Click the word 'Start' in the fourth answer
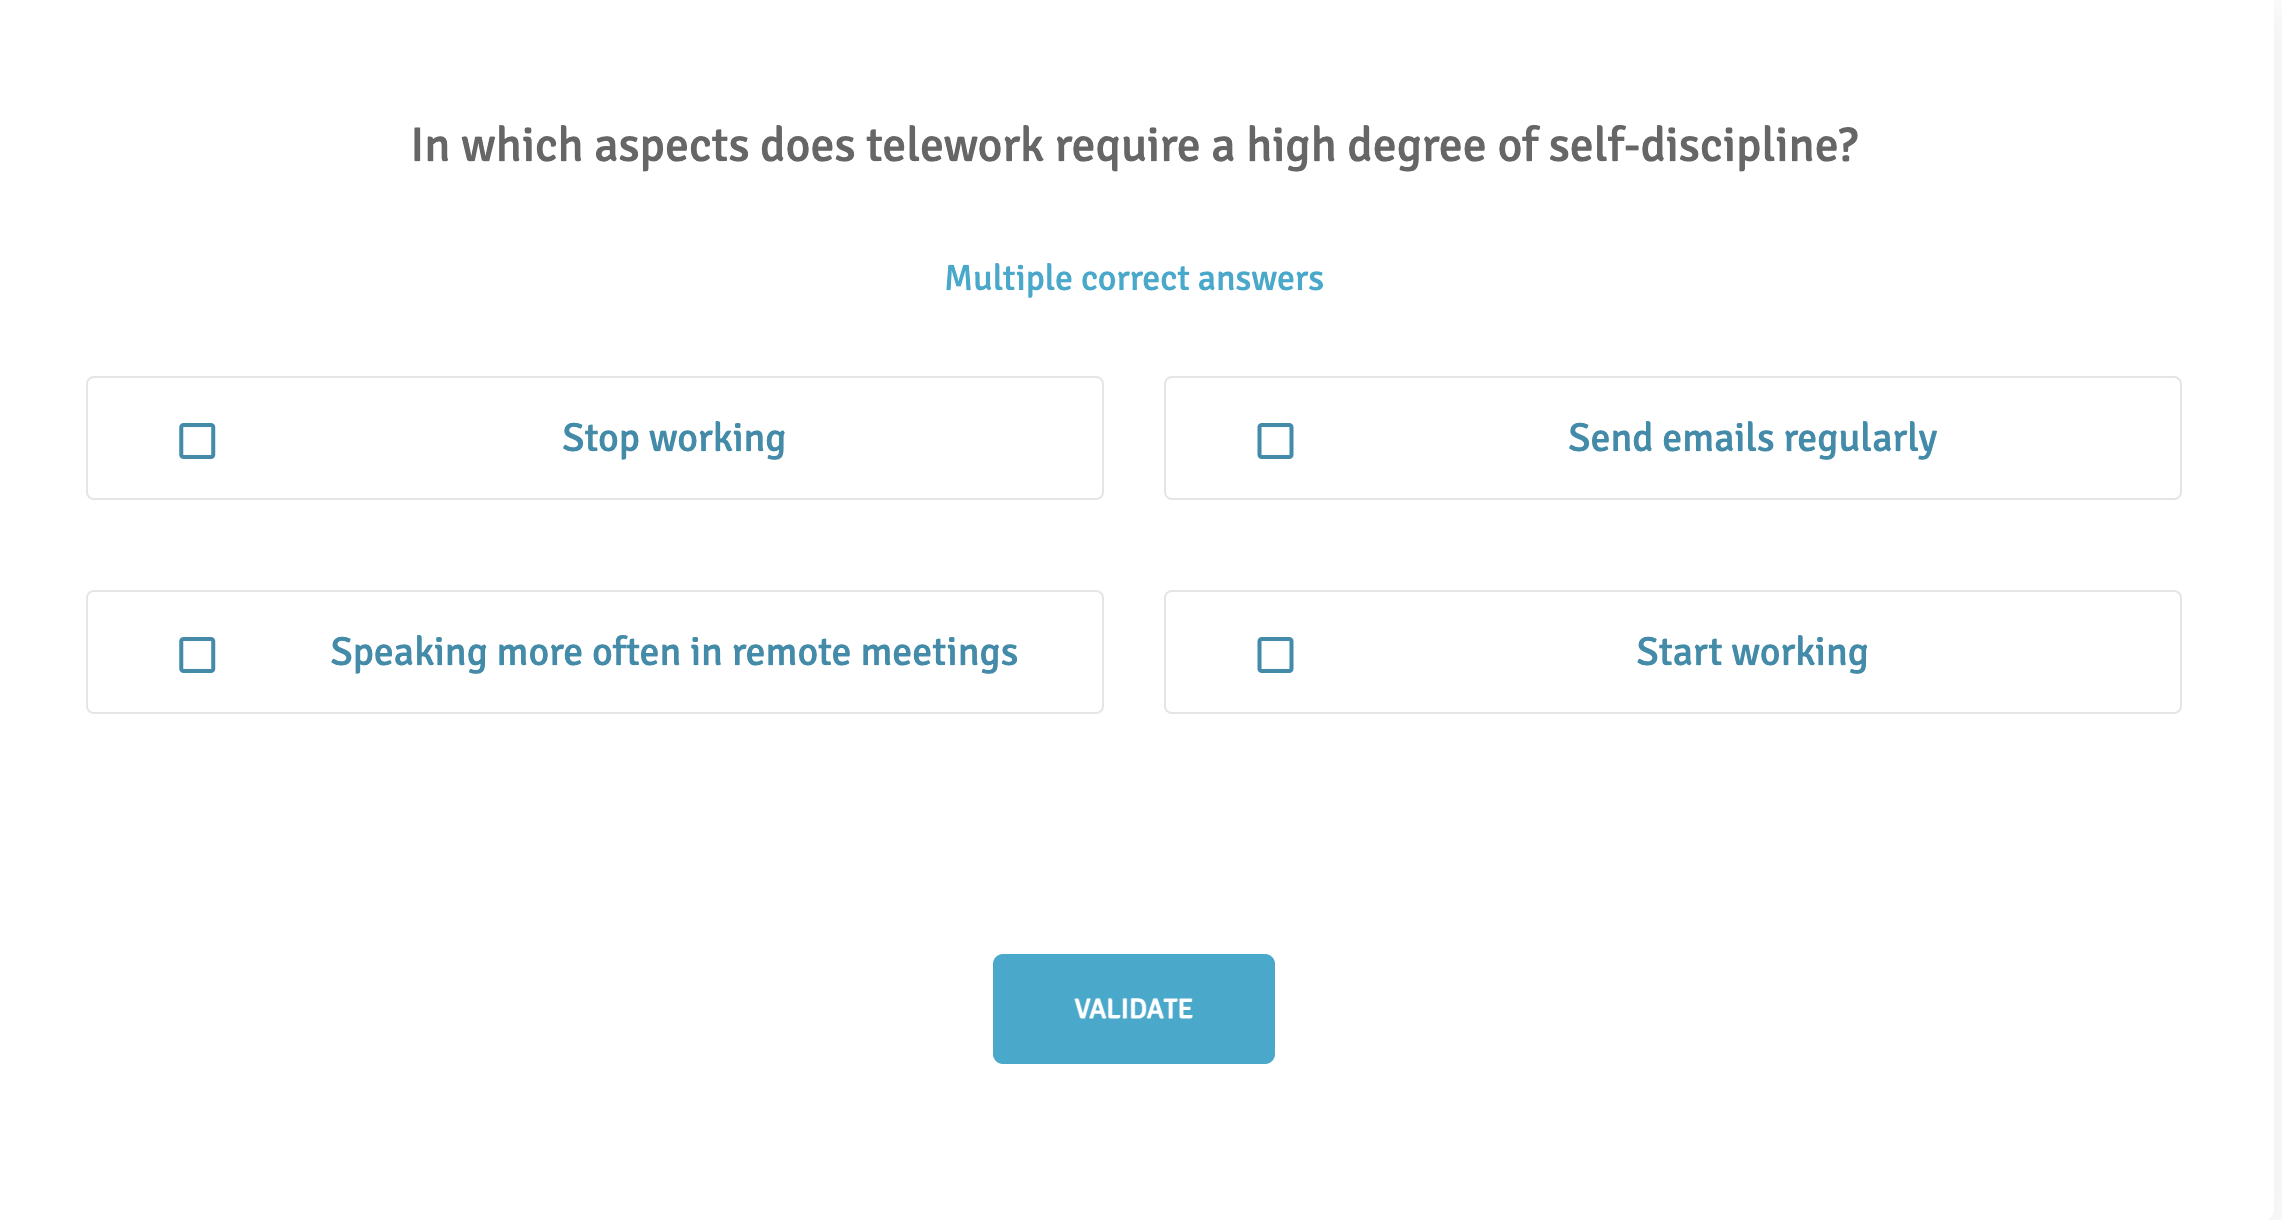2282x1220 pixels. click(1679, 653)
